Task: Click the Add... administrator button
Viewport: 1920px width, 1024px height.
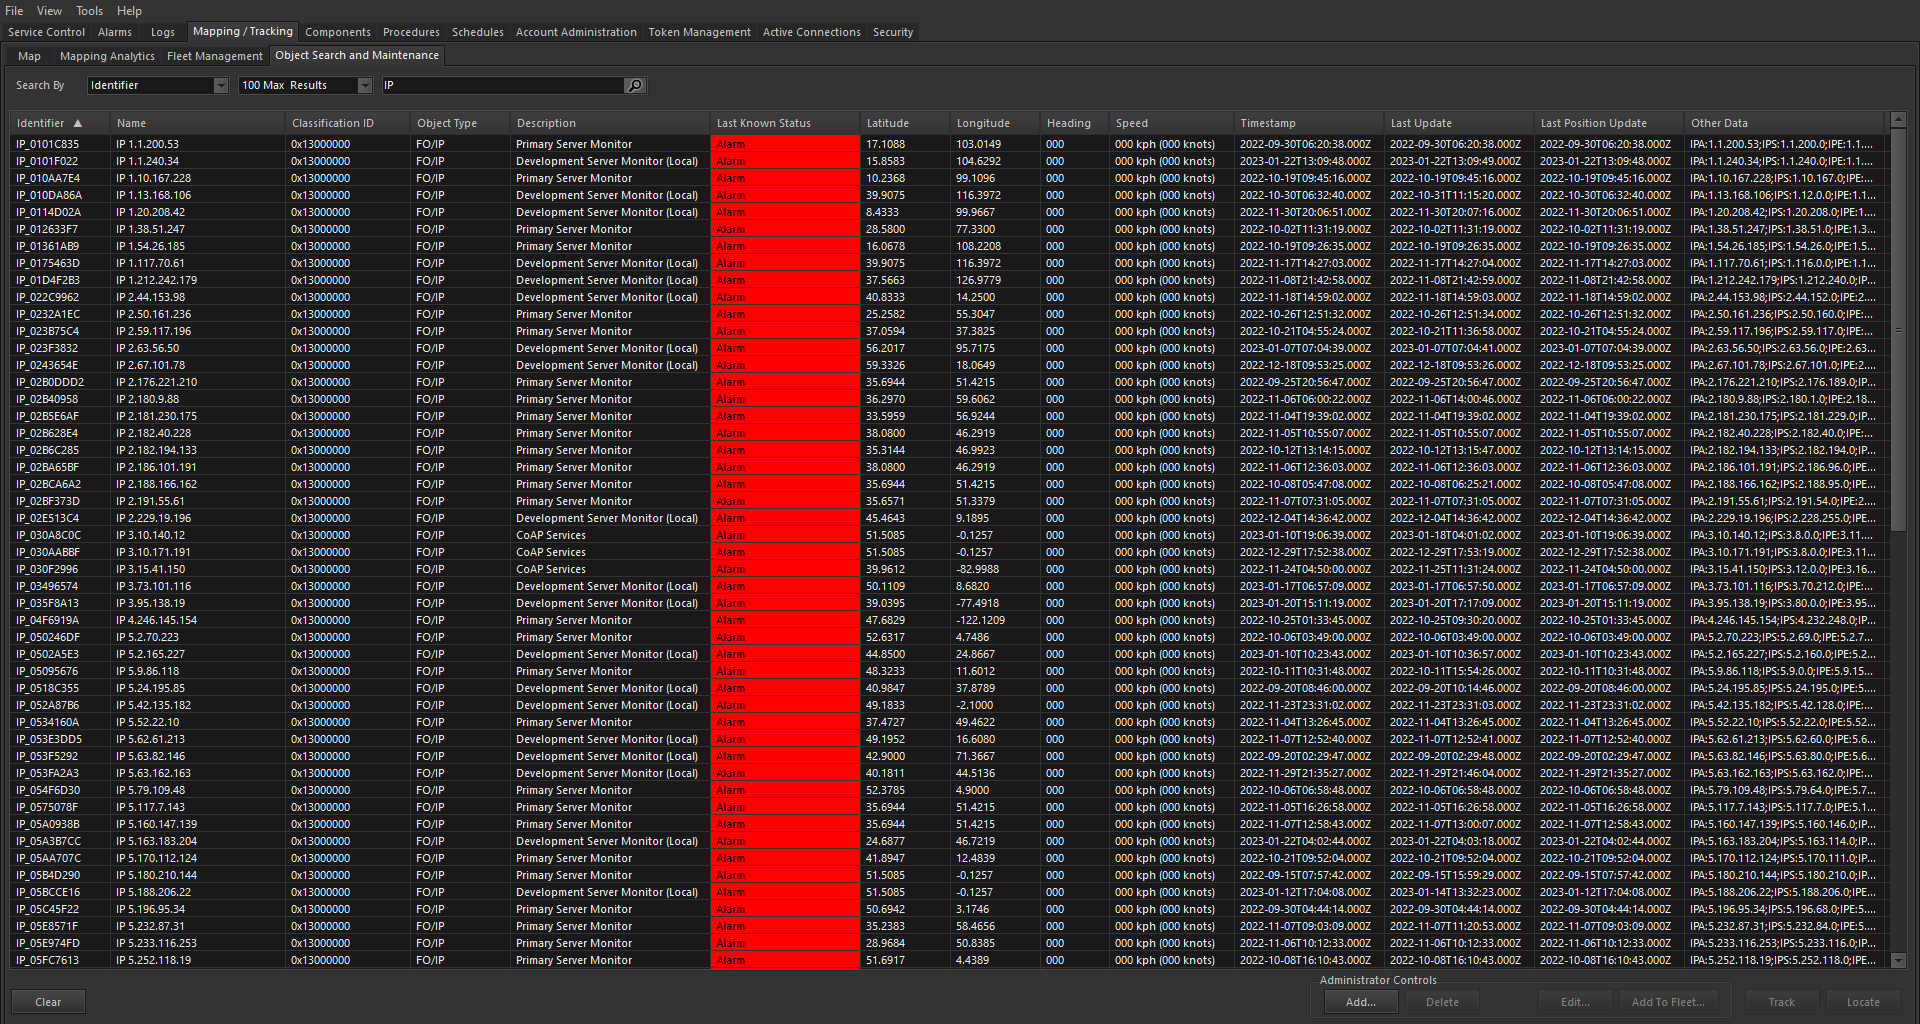Action: click(1360, 1002)
